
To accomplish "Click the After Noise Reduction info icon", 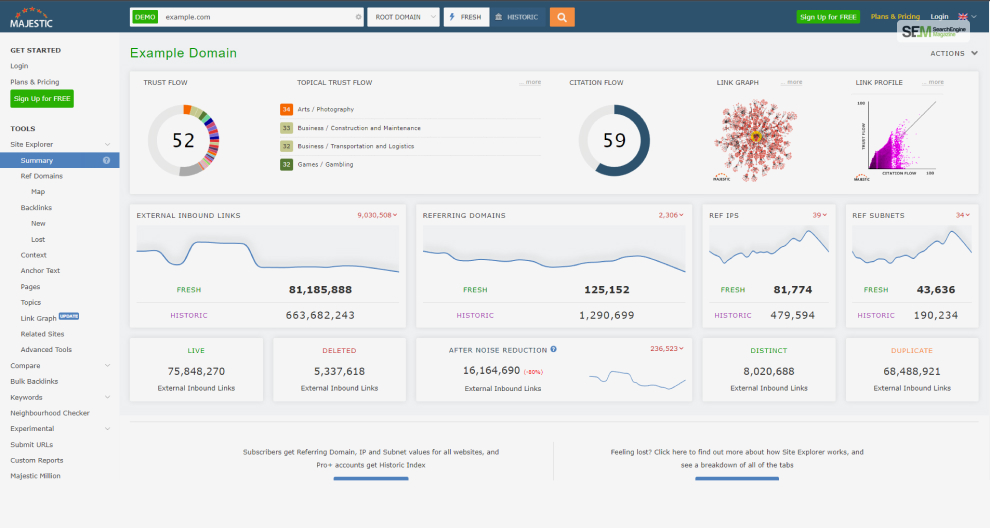I will 554,349.
